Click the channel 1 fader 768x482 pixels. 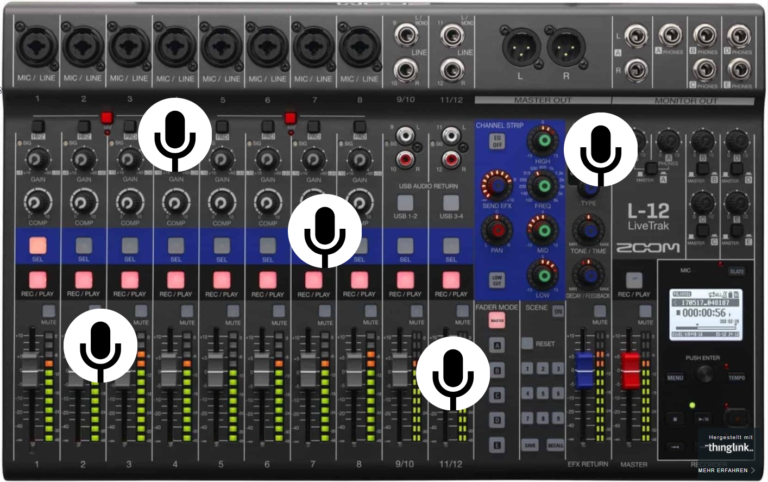tap(30, 370)
